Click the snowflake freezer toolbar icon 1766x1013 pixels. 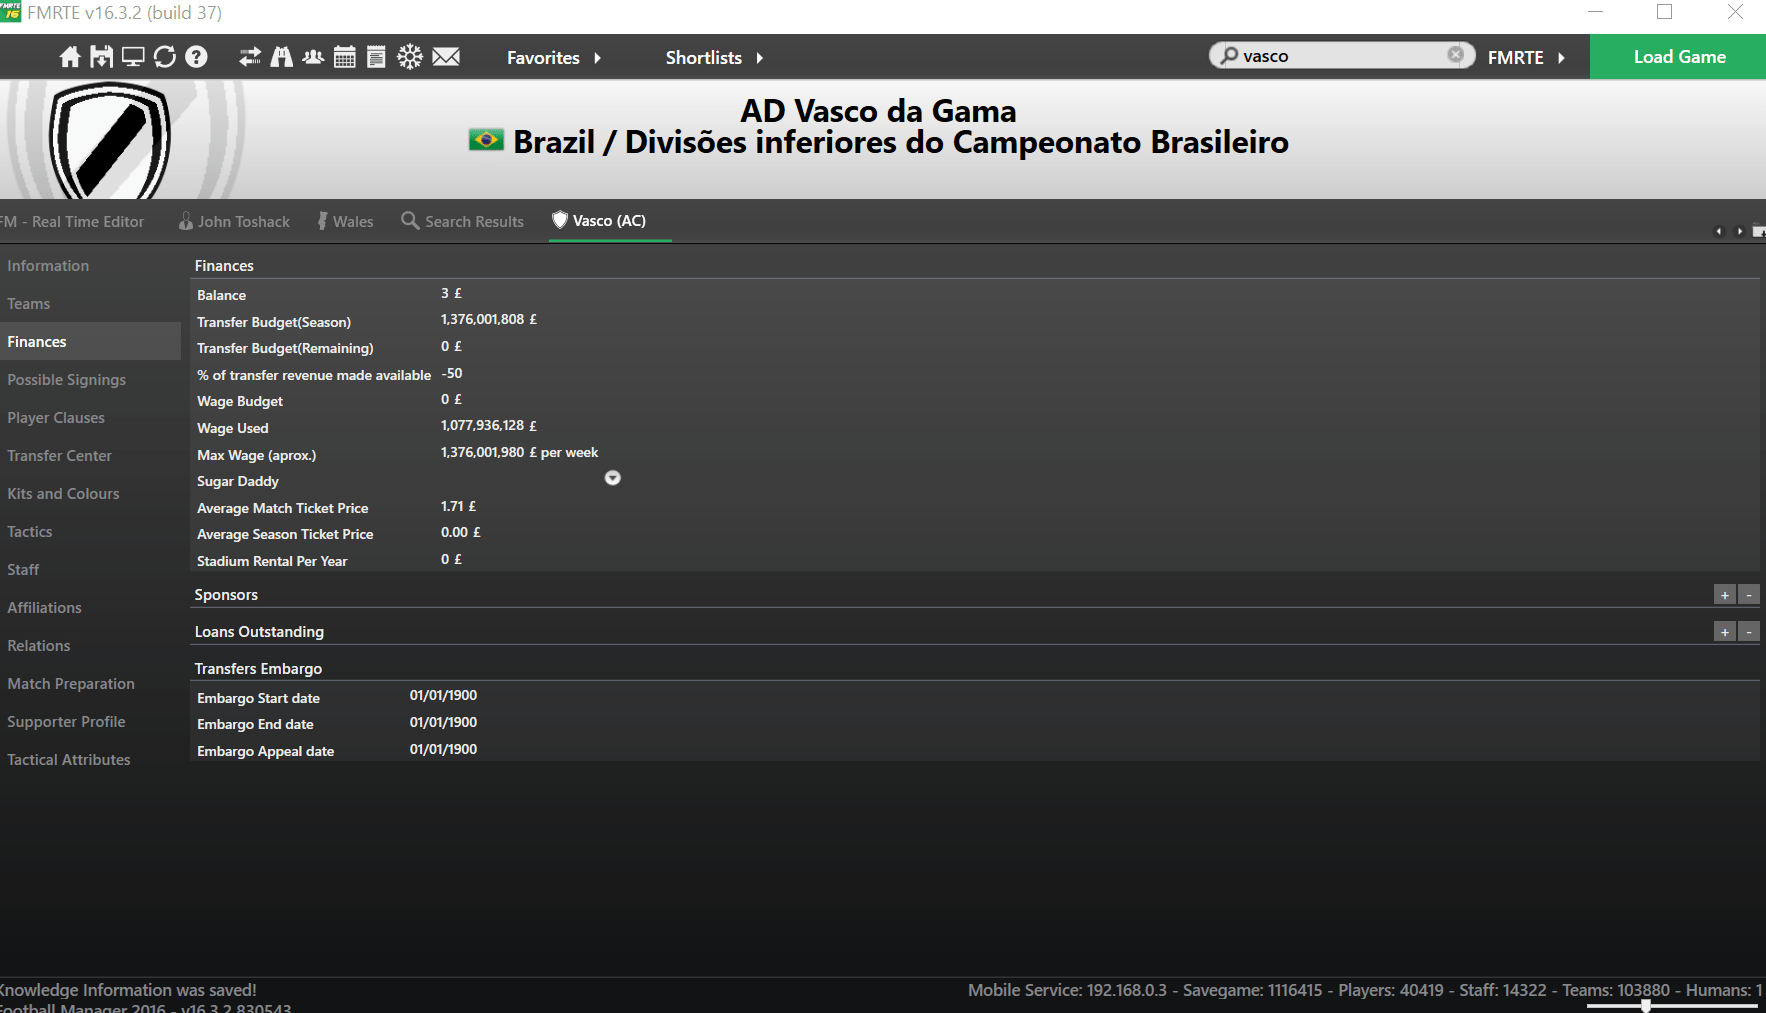410,57
